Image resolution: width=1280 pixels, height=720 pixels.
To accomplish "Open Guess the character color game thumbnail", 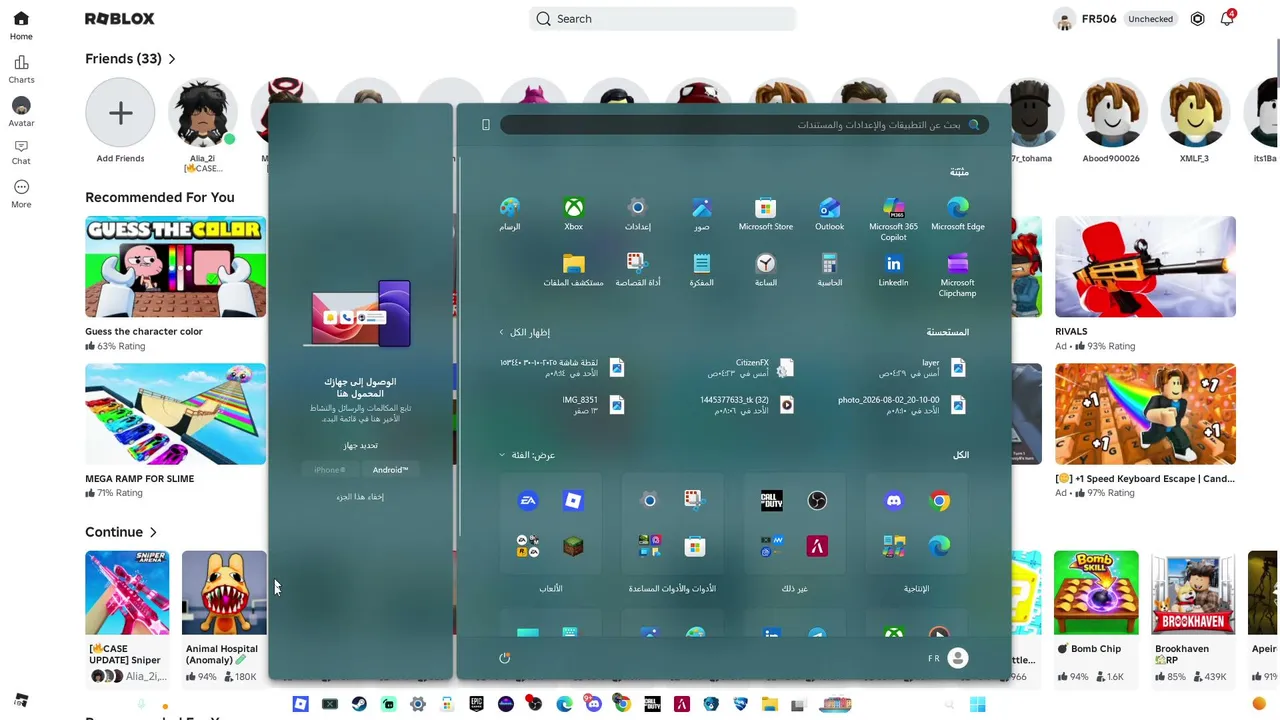I will point(175,267).
